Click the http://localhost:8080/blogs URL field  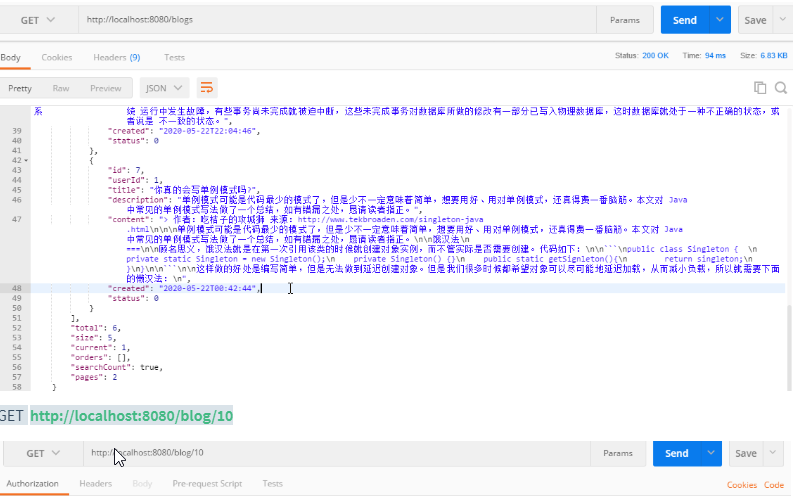tap(337, 20)
